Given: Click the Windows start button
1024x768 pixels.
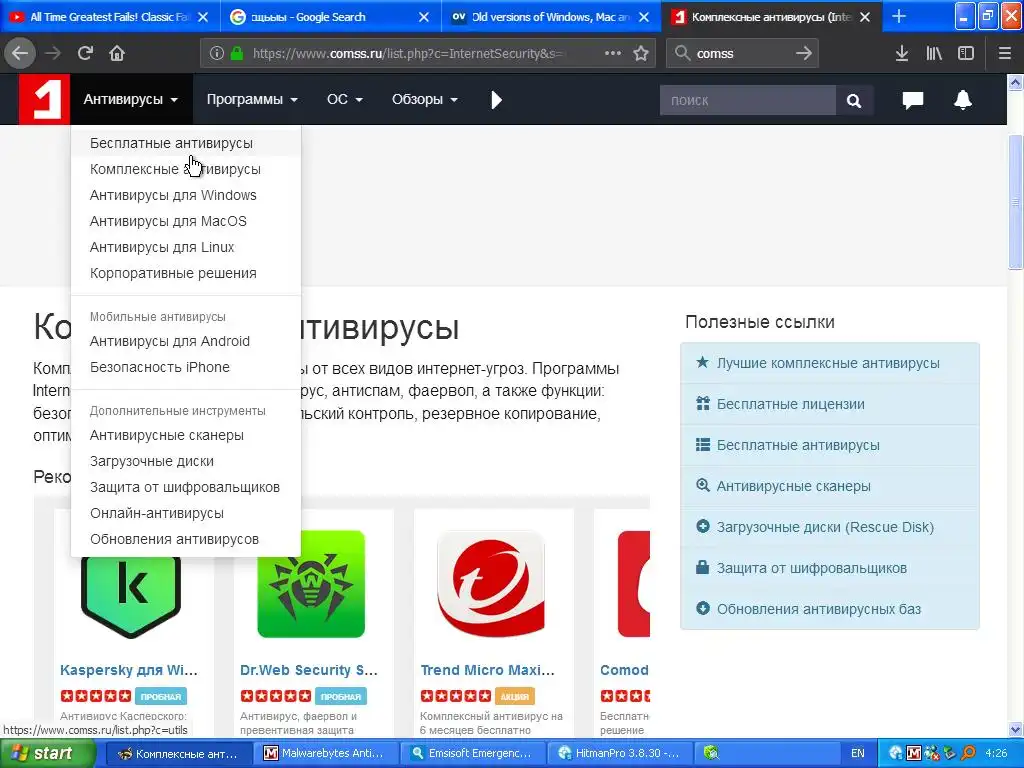Looking at the screenshot, I should pyautogui.click(x=47, y=753).
